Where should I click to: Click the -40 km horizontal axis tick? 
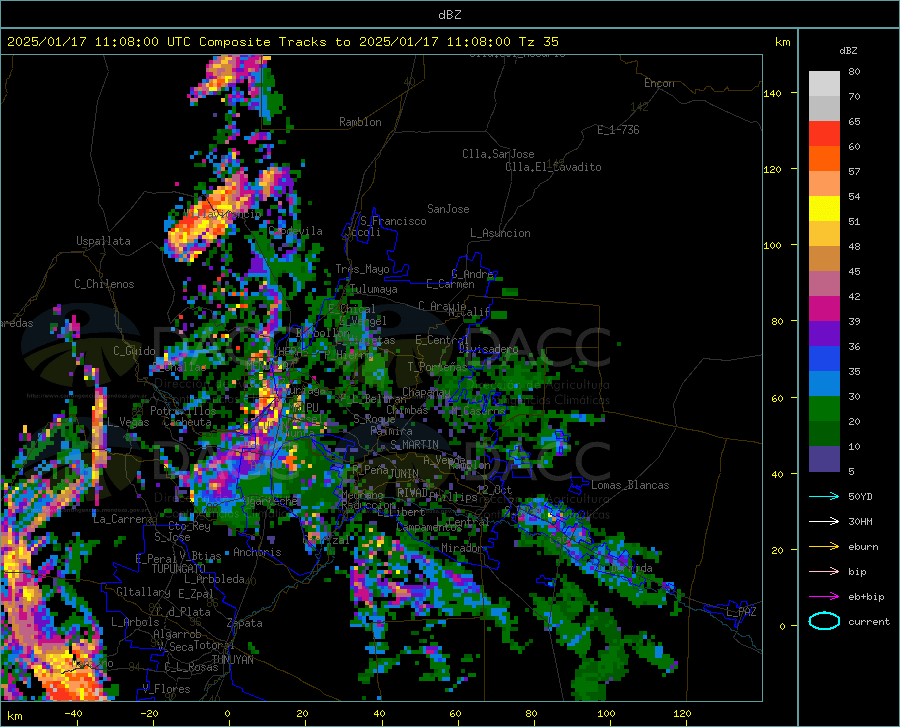(73, 713)
